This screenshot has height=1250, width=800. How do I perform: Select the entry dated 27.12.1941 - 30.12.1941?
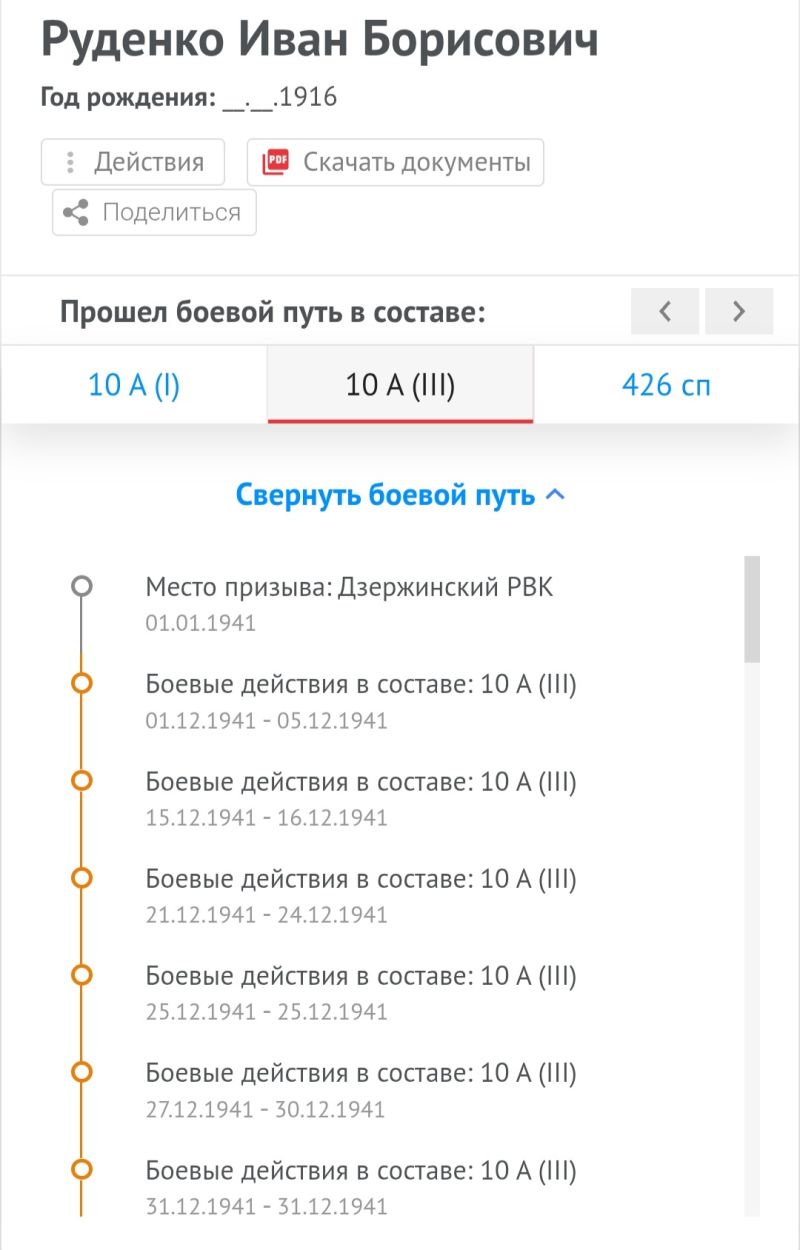361,1089
